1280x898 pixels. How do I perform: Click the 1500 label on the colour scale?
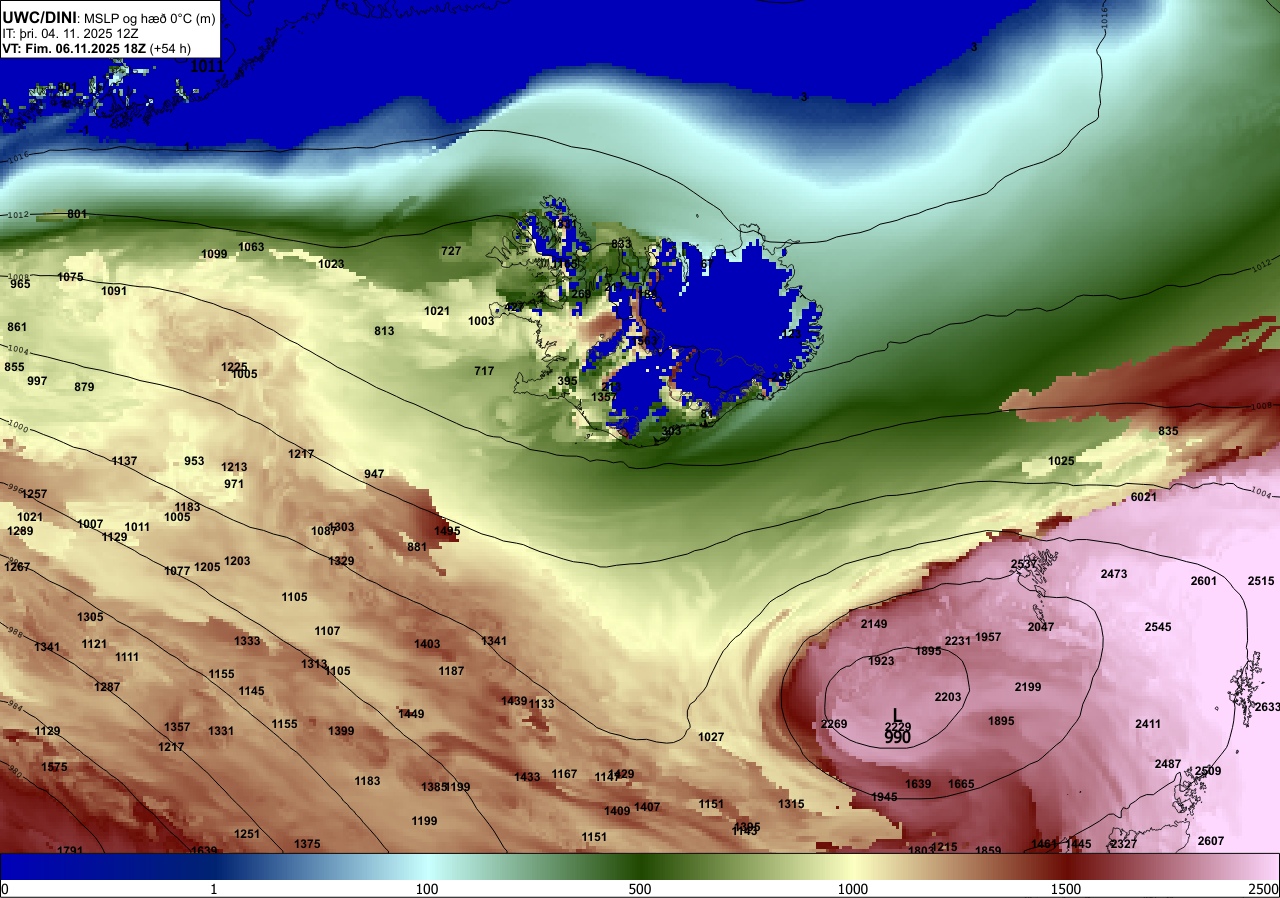(x=1066, y=889)
